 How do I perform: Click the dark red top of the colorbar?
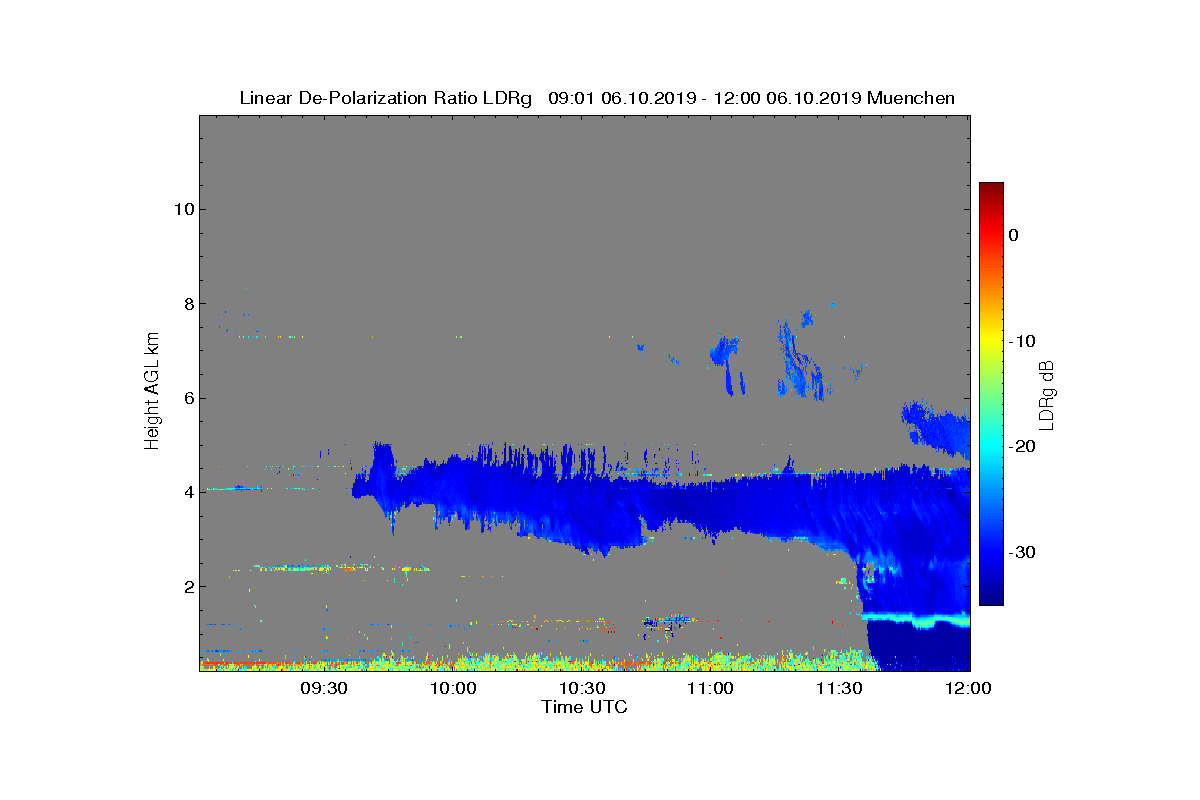tap(991, 190)
